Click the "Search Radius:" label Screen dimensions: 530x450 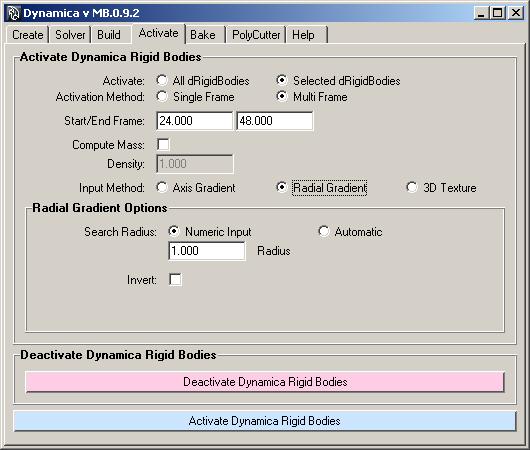point(120,232)
